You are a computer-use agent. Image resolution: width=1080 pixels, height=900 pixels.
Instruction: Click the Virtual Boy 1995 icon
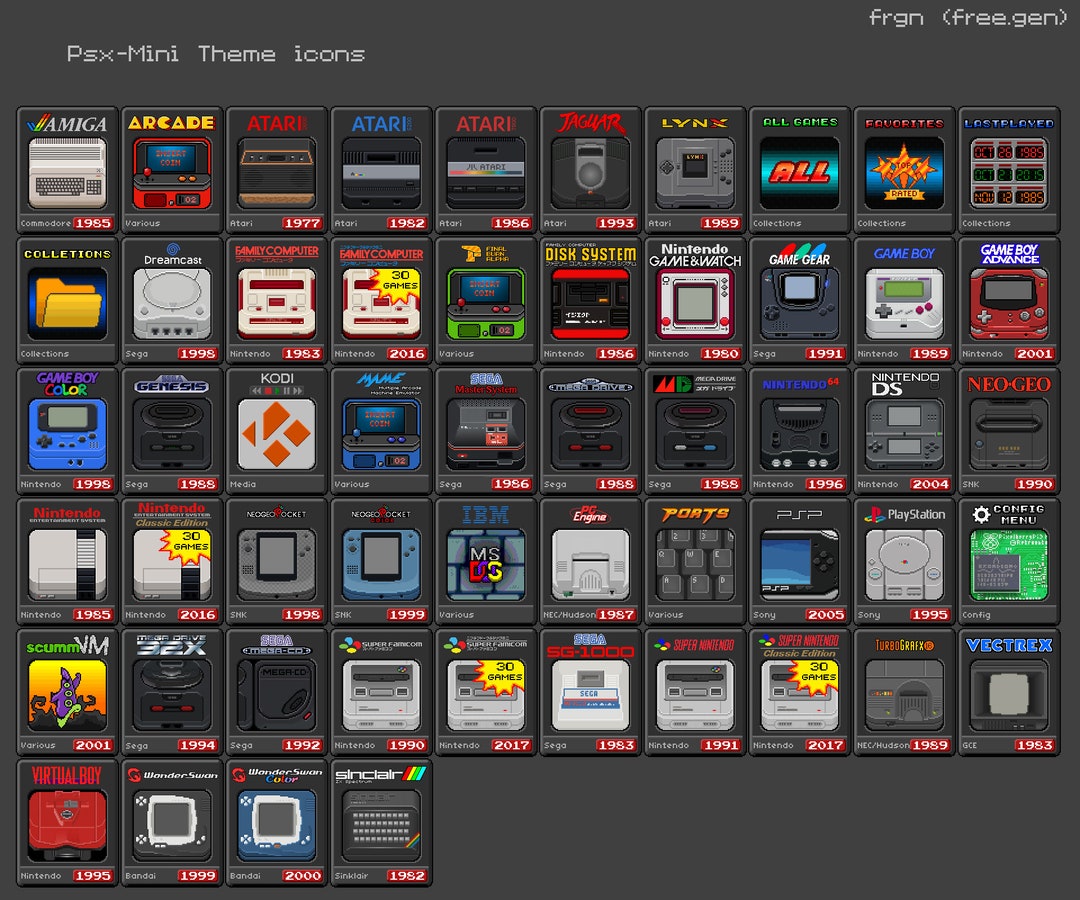pyautogui.click(x=66, y=818)
